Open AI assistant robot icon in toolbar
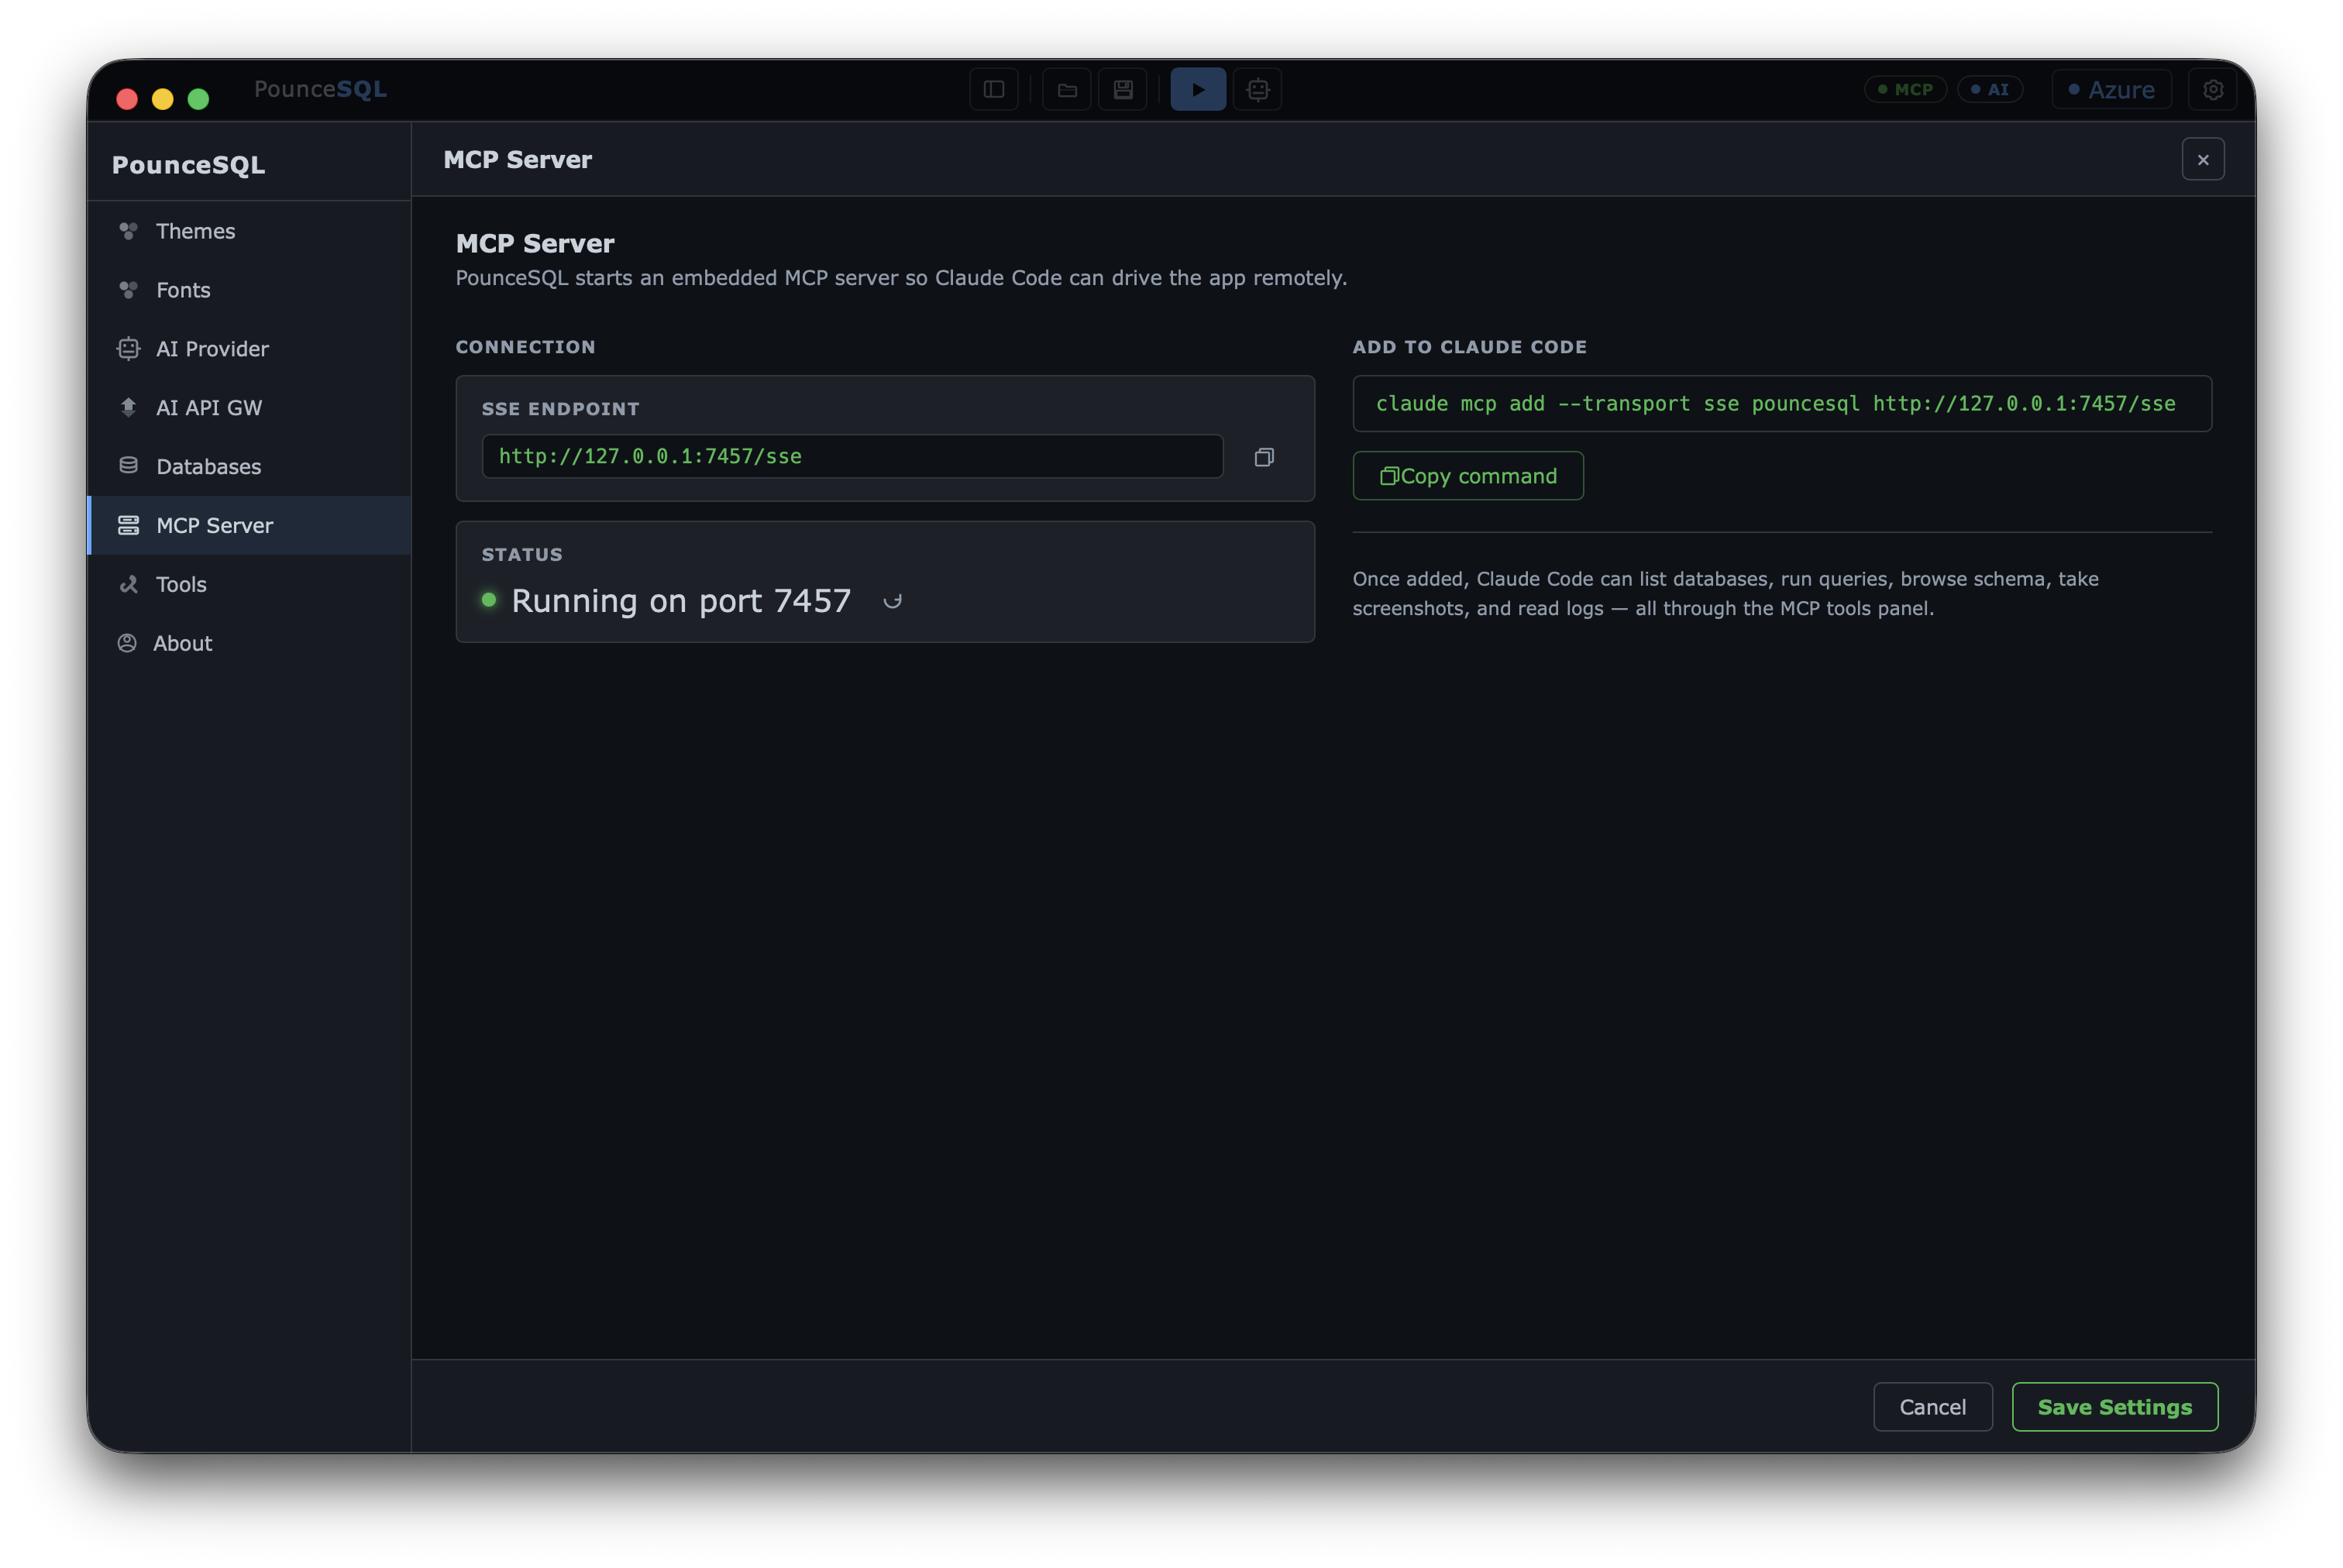 click(1257, 90)
